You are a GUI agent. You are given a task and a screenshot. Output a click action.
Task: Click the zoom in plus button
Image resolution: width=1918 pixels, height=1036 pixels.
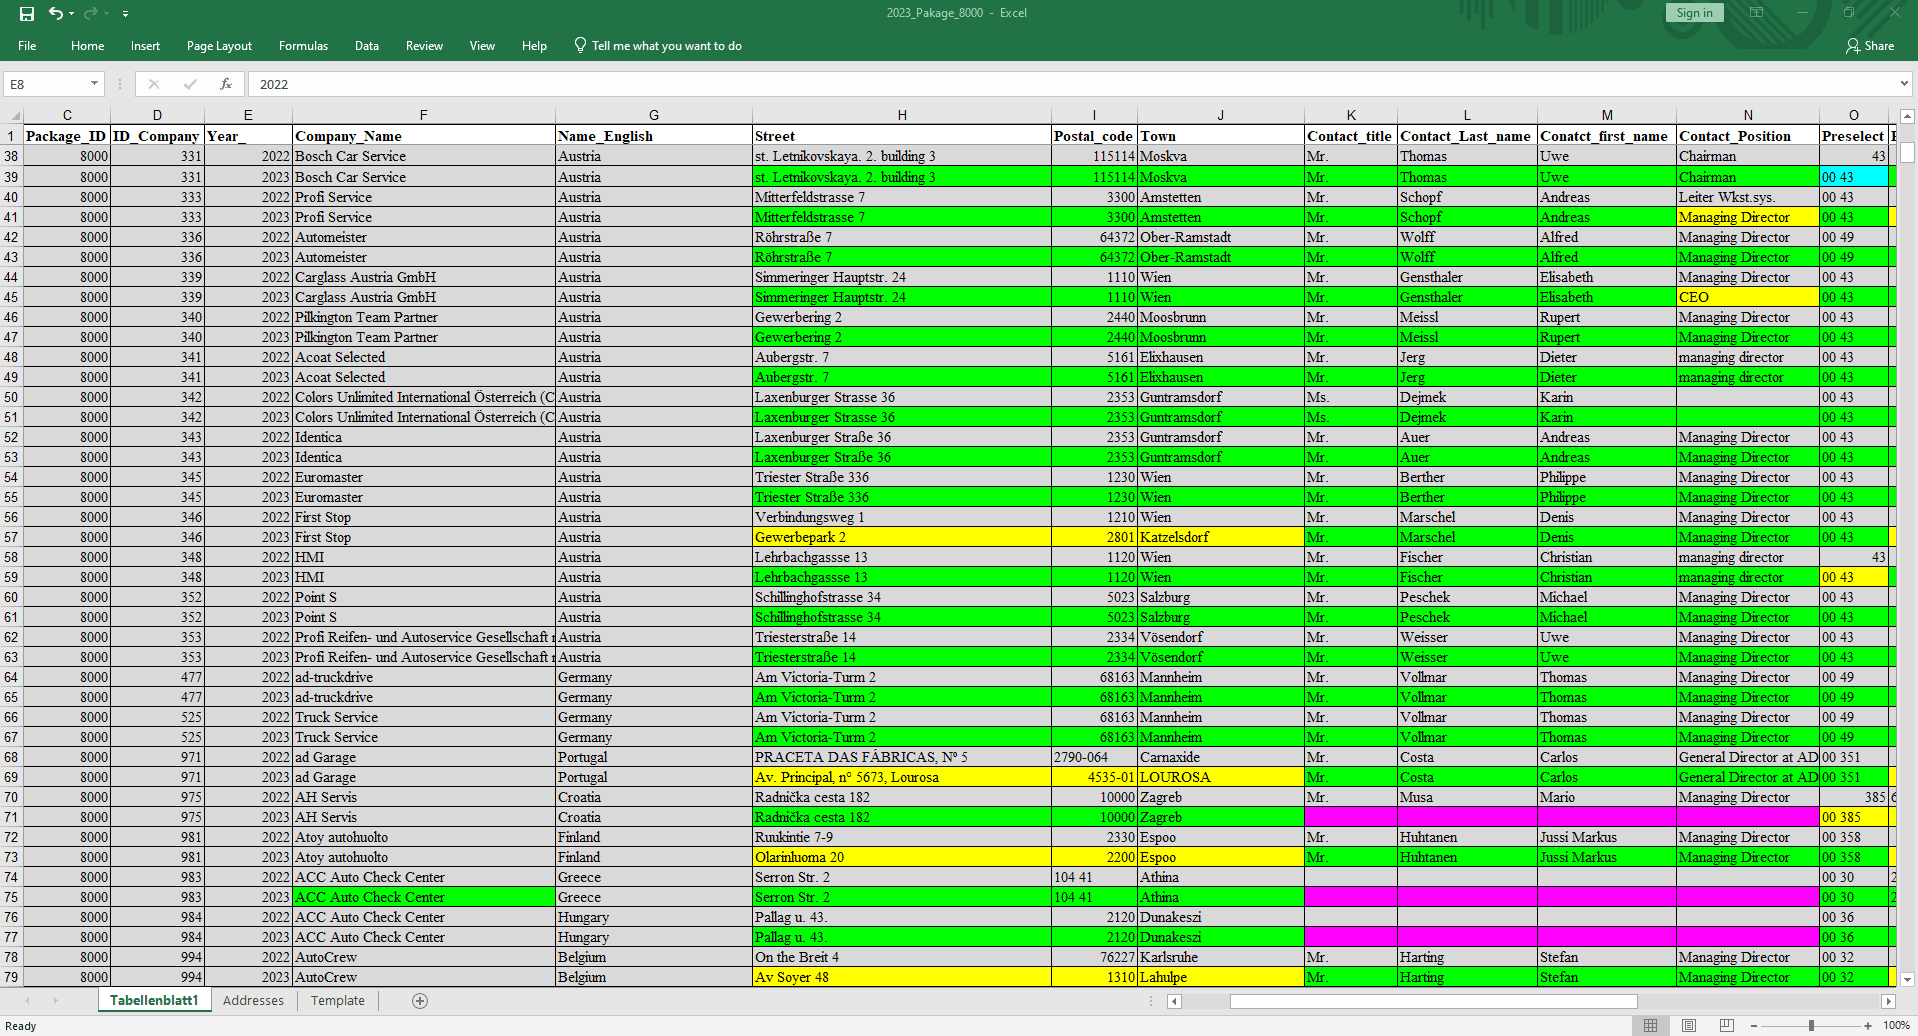click(1868, 1025)
